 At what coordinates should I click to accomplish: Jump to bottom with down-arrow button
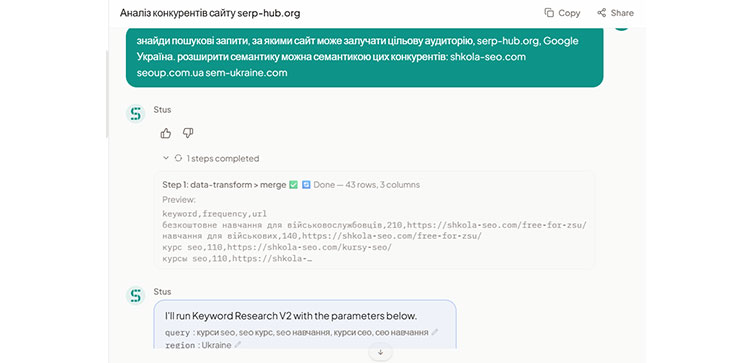coord(381,352)
